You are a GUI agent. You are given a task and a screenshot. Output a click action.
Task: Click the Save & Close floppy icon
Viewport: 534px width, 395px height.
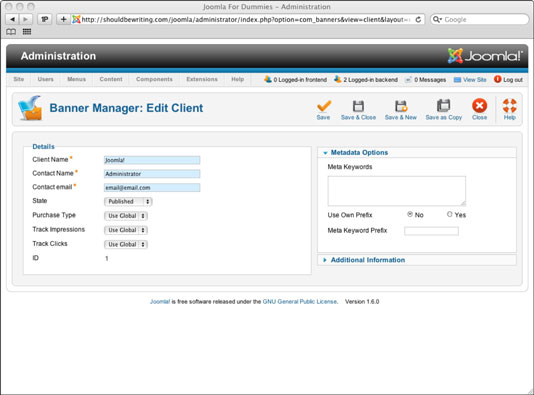(x=358, y=106)
